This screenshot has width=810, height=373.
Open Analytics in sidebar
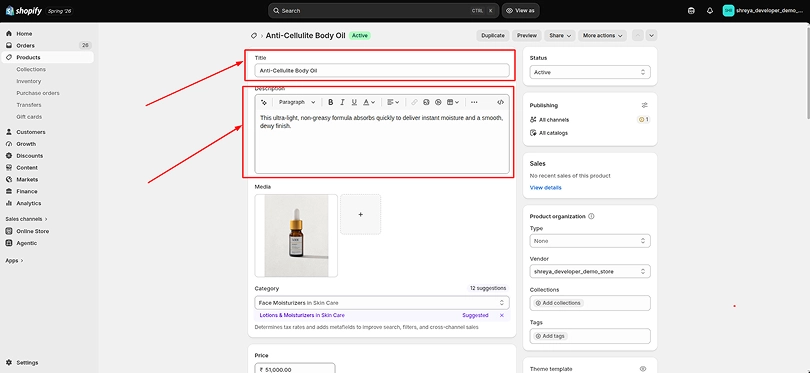pyautogui.click(x=28, y=203)
